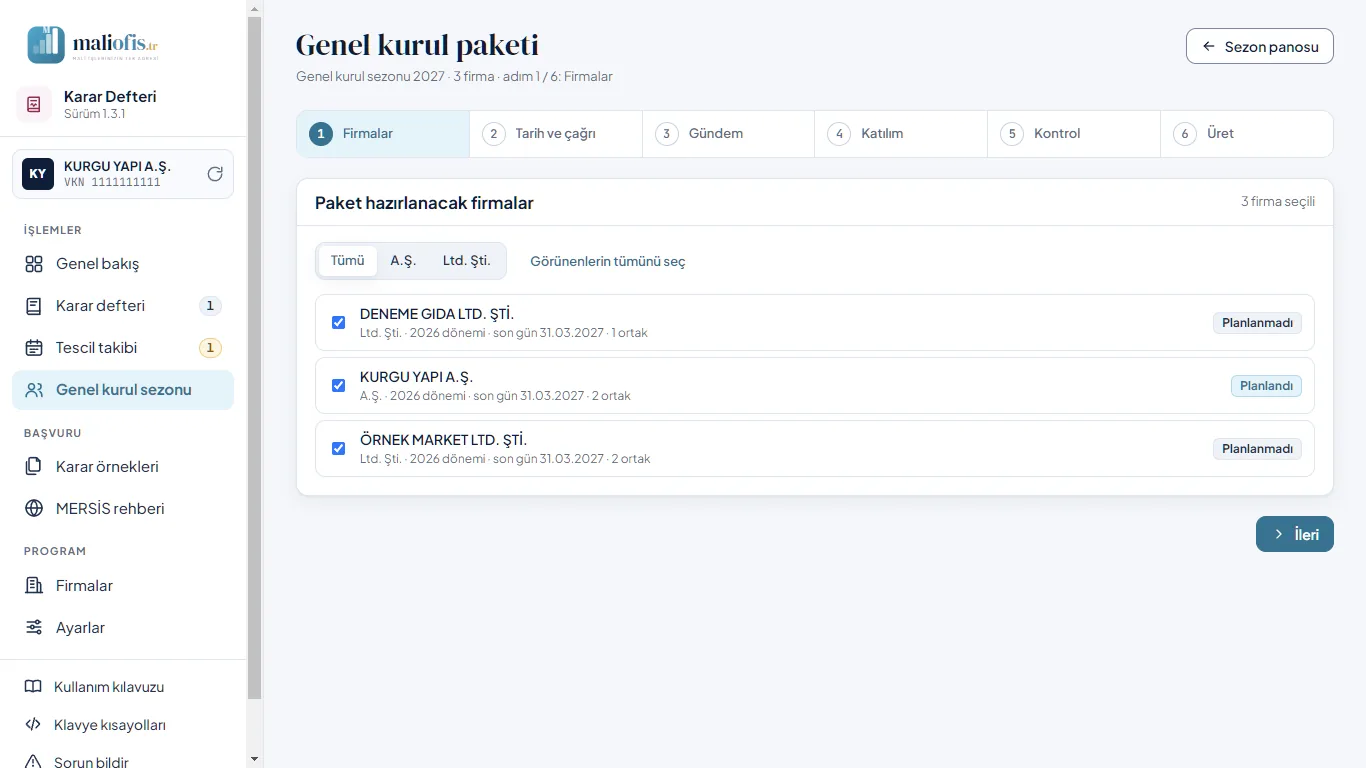The width and height of the screenshot is (1366, 768).
Task: Click Planlanmadı tag on DENEME GIDA row
Action: pos(1258,323)
